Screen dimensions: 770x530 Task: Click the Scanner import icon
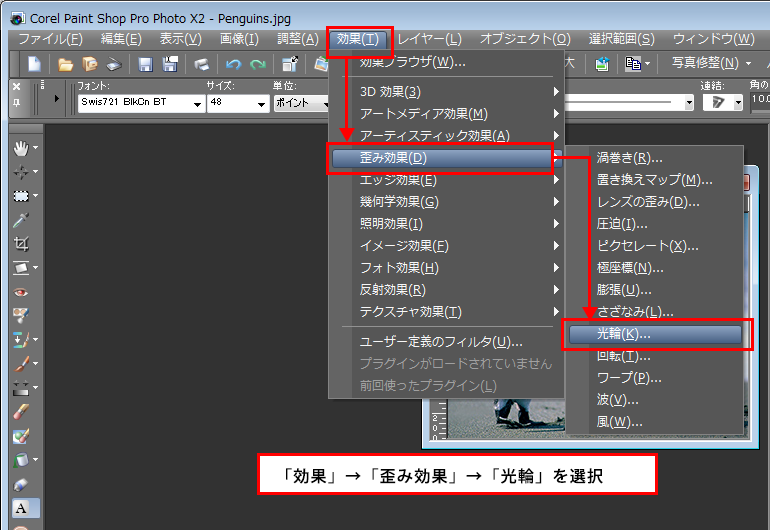[x=113, y=64]
